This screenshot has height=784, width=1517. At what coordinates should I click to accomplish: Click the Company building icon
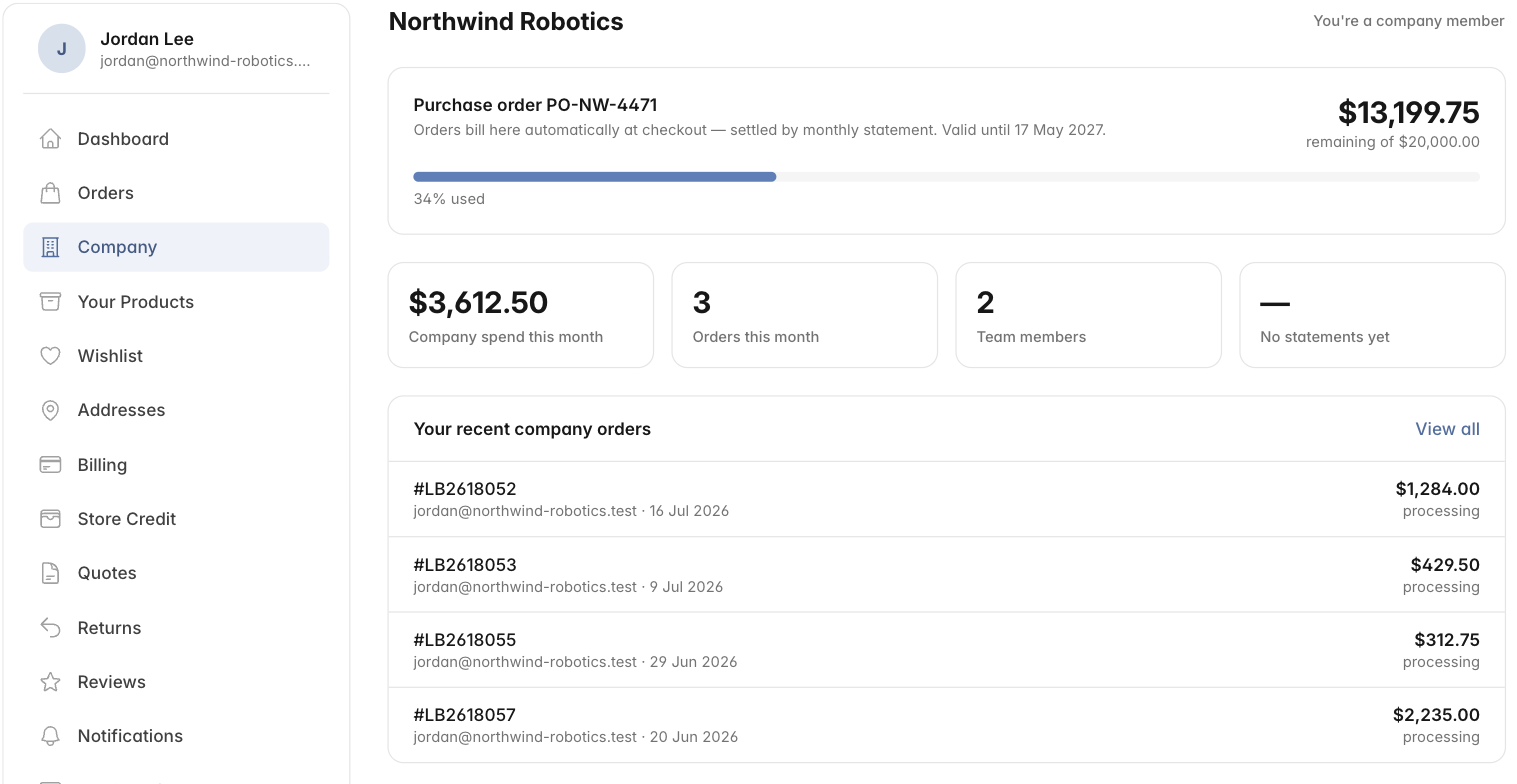50,247
